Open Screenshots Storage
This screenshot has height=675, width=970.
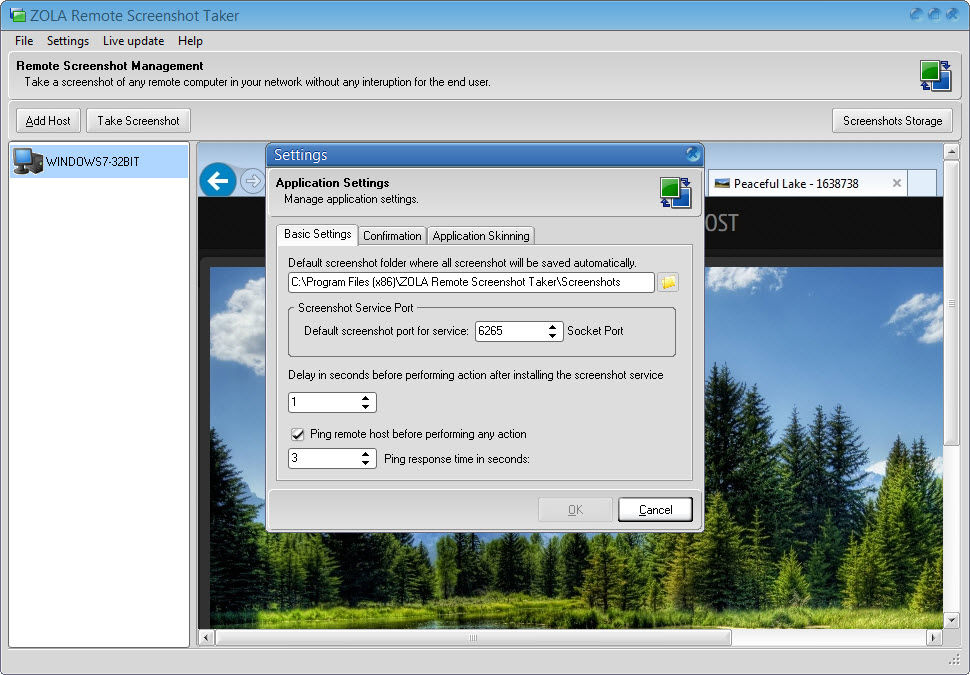892,121
